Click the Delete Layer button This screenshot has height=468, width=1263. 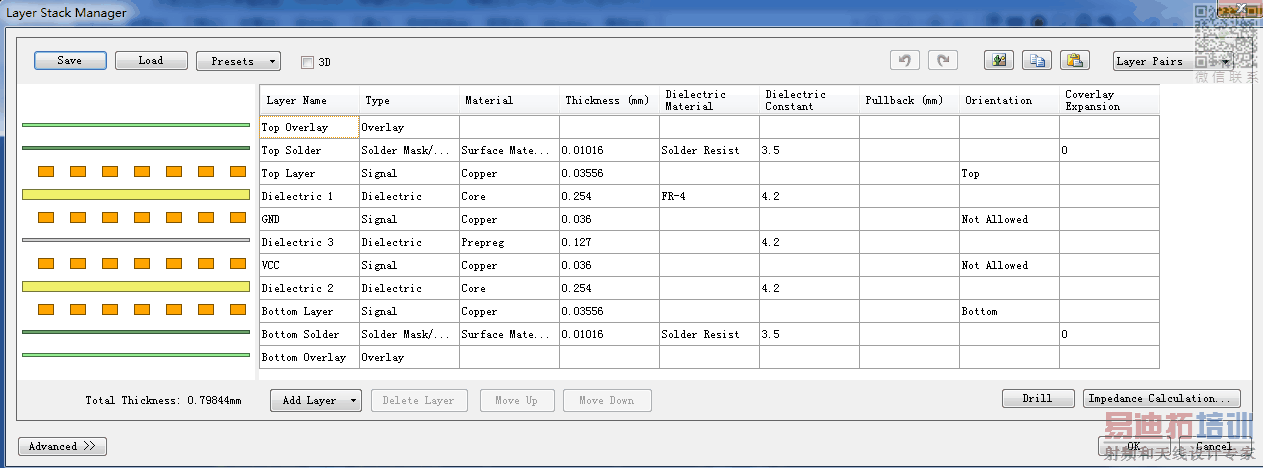pyautogui.click(x=418, y=400)
